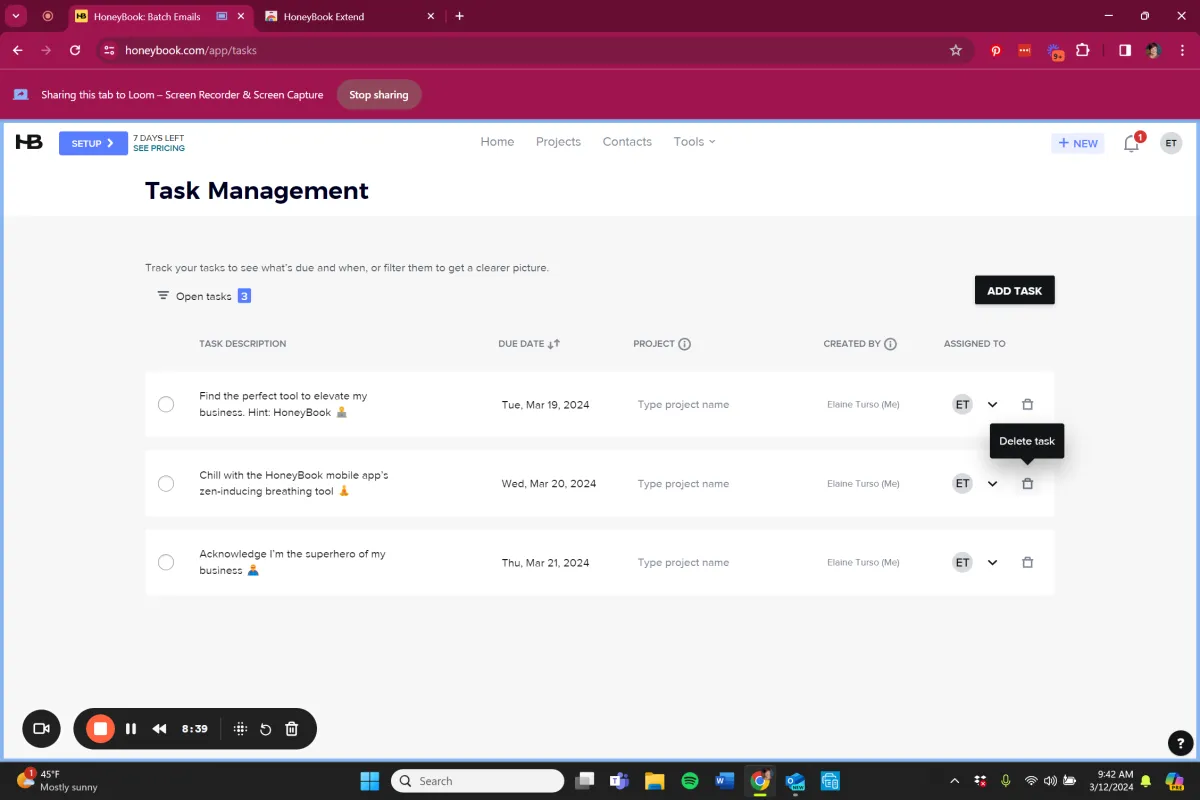Reload the browser page

click(x=75, y=50)
